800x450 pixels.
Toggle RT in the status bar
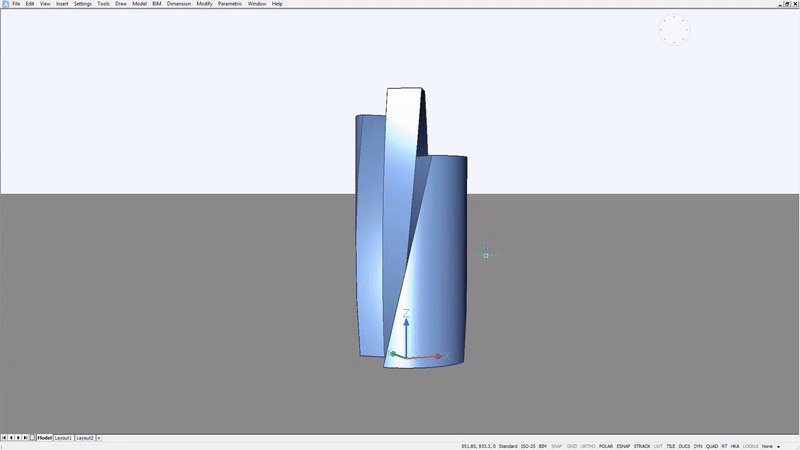pos(724,446)
